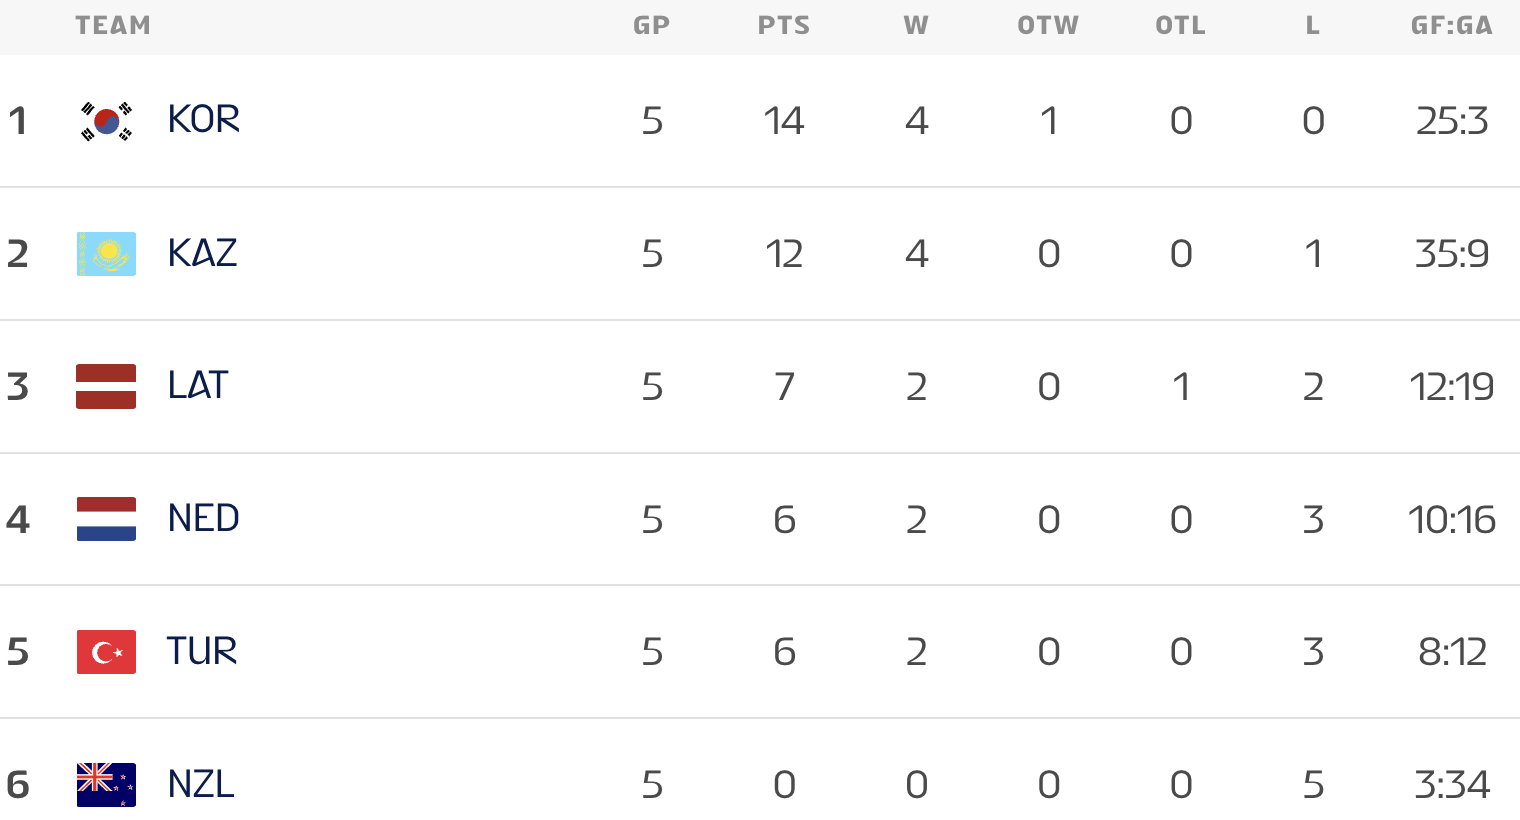Open the KOR team link
The image size is (1520, 820).
204,120
